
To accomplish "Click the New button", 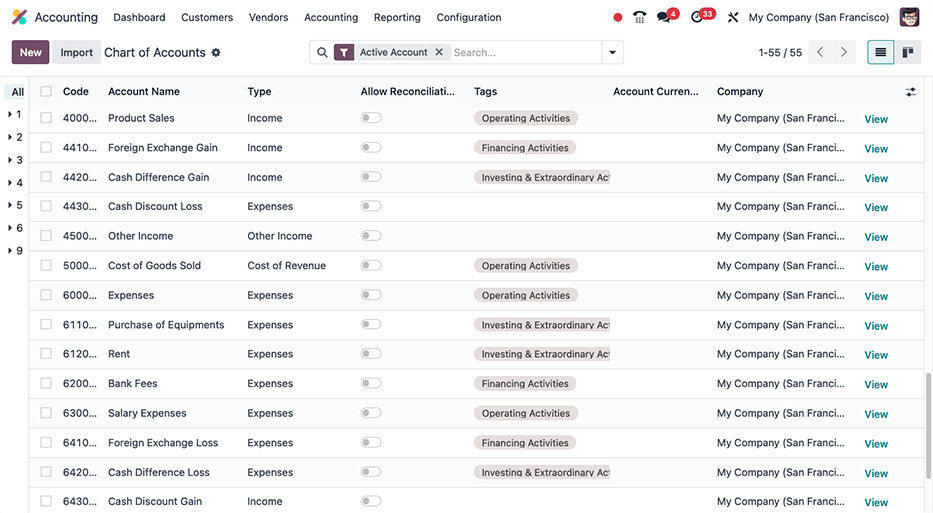I will tap(30, 52).
